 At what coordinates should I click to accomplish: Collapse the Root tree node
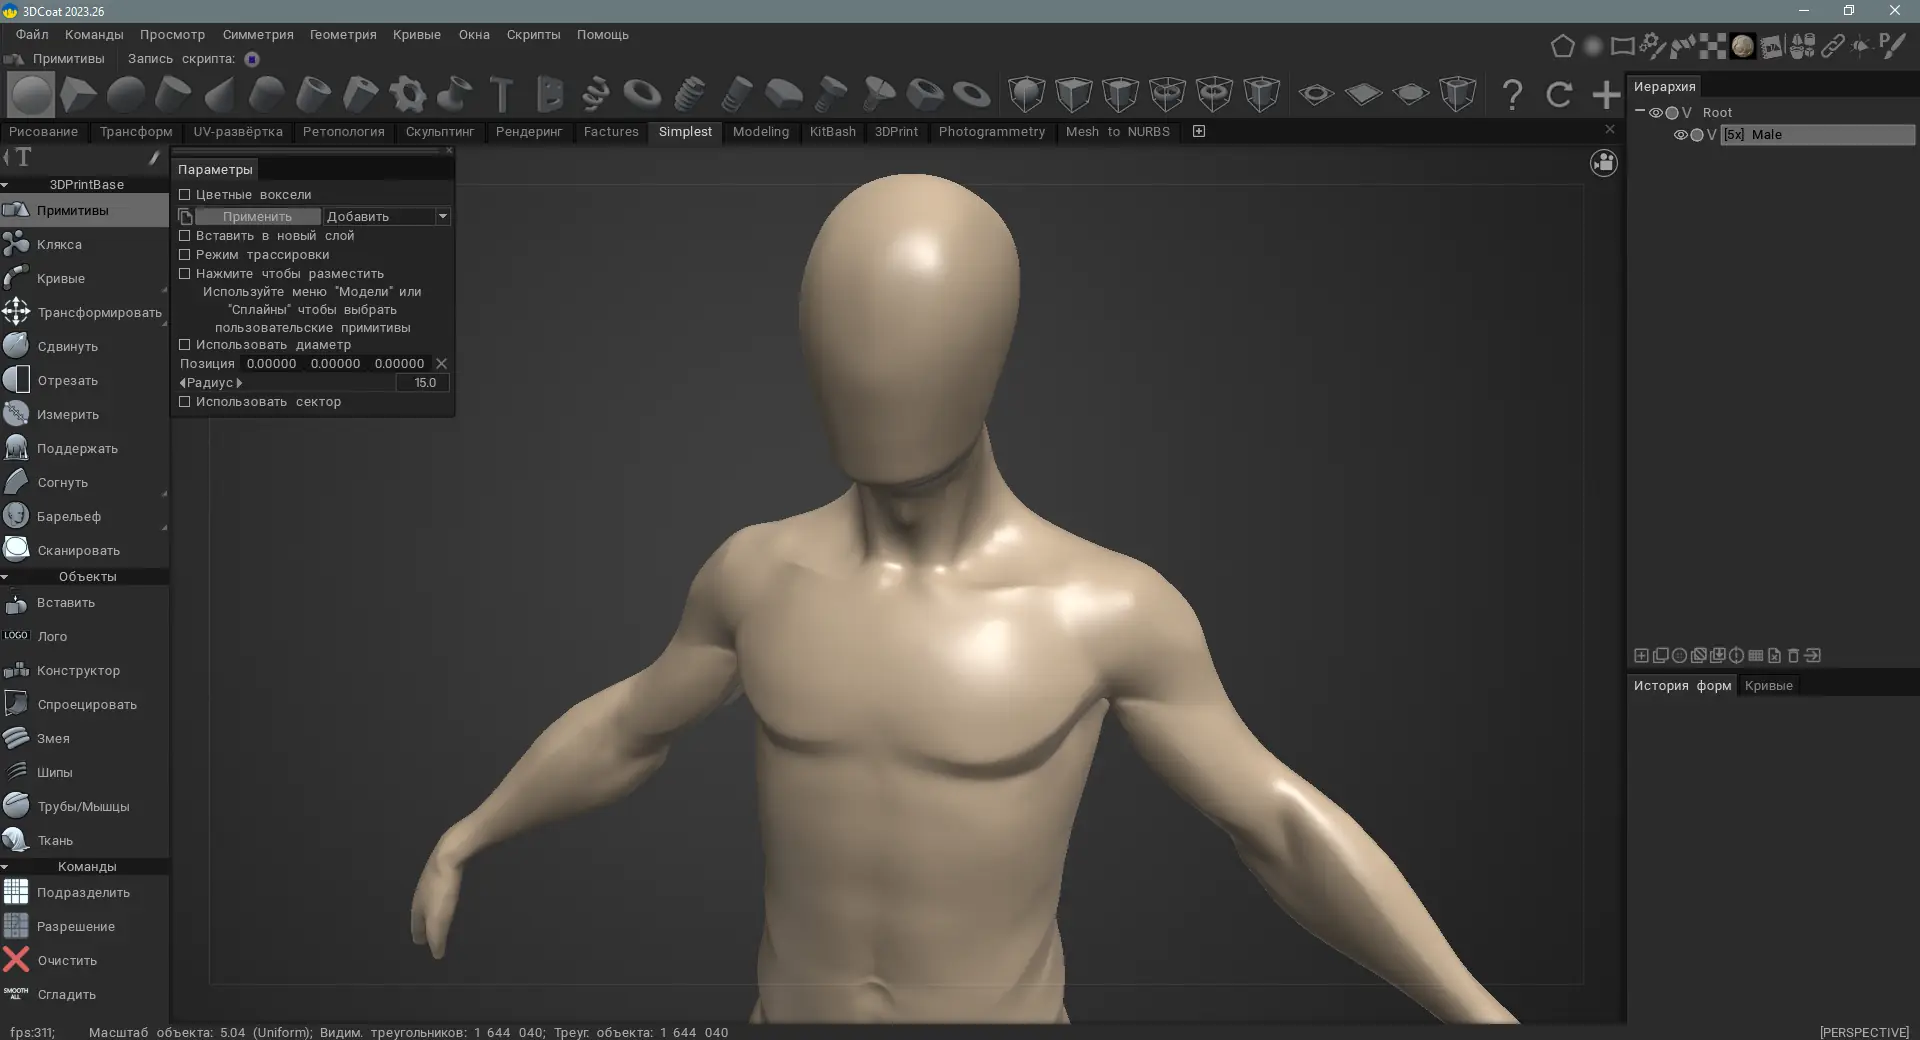[x=1640, y=112]
